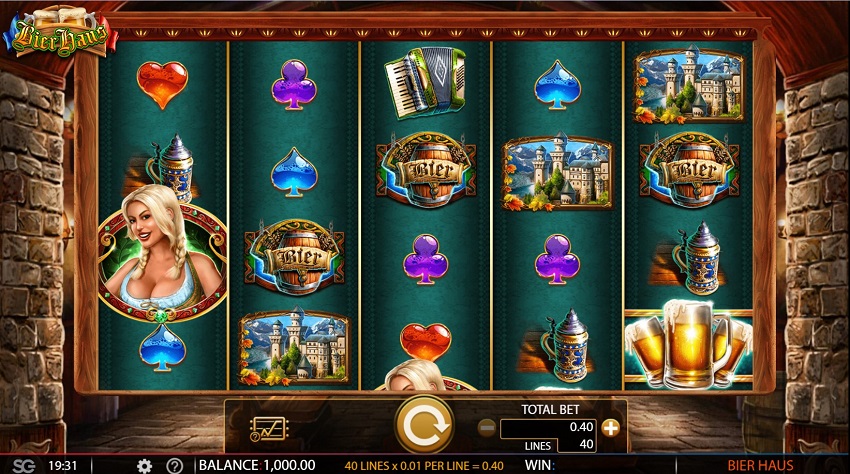The width and height of the screenshot is (850, 474).
Task: Decrease total bet with minus button
Action: [487, 428]
